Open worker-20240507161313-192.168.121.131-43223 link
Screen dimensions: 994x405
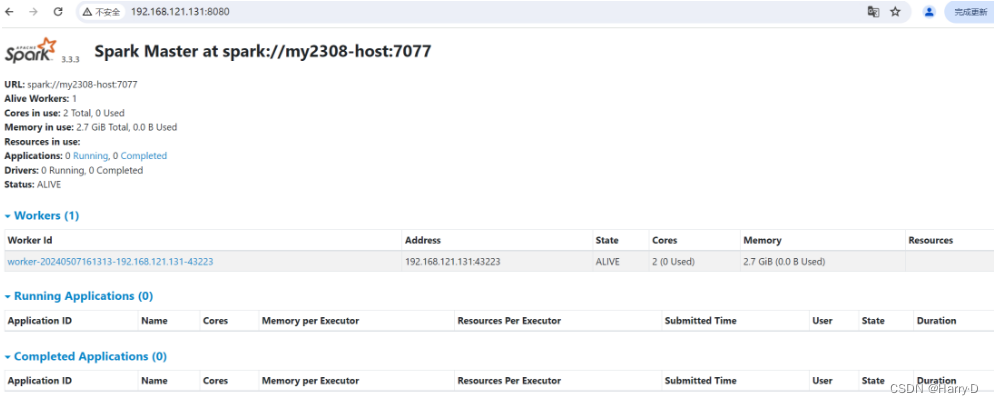click(110, 262)
